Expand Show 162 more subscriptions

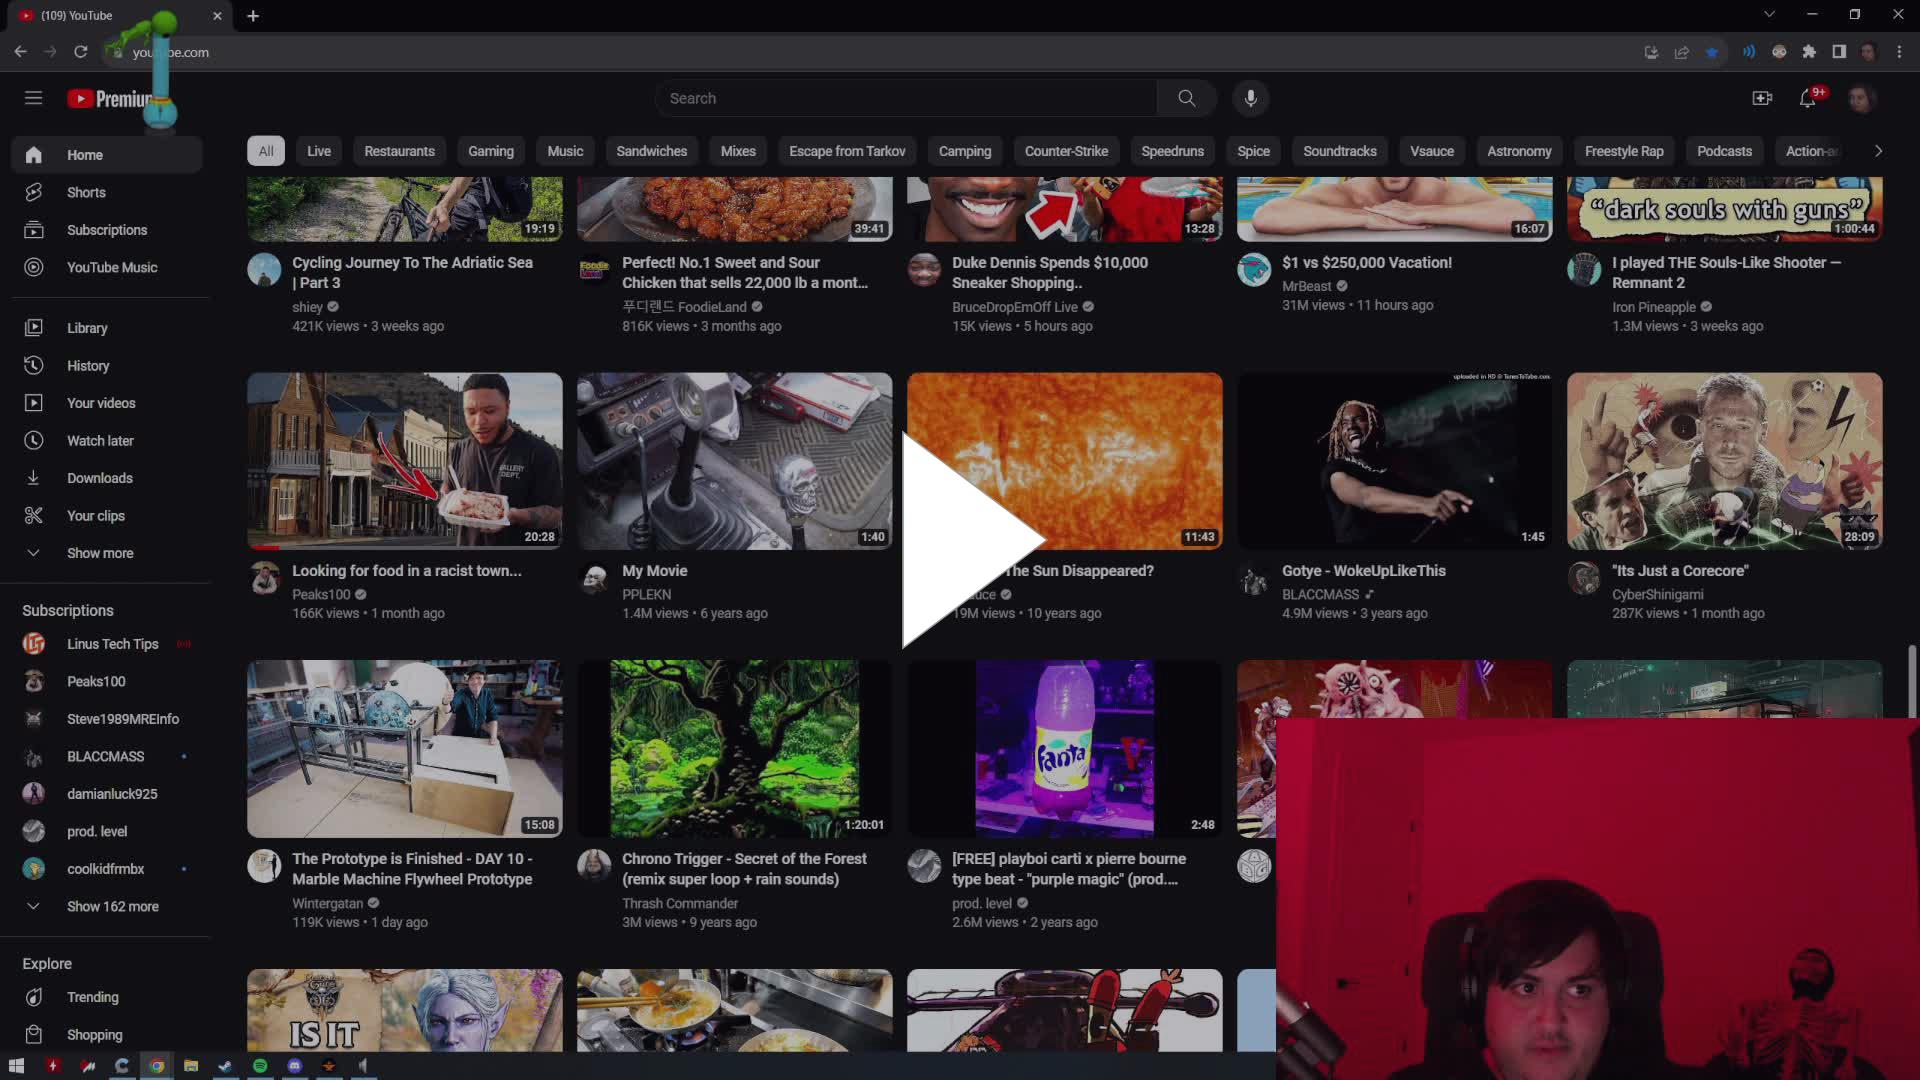coord(112,906)
